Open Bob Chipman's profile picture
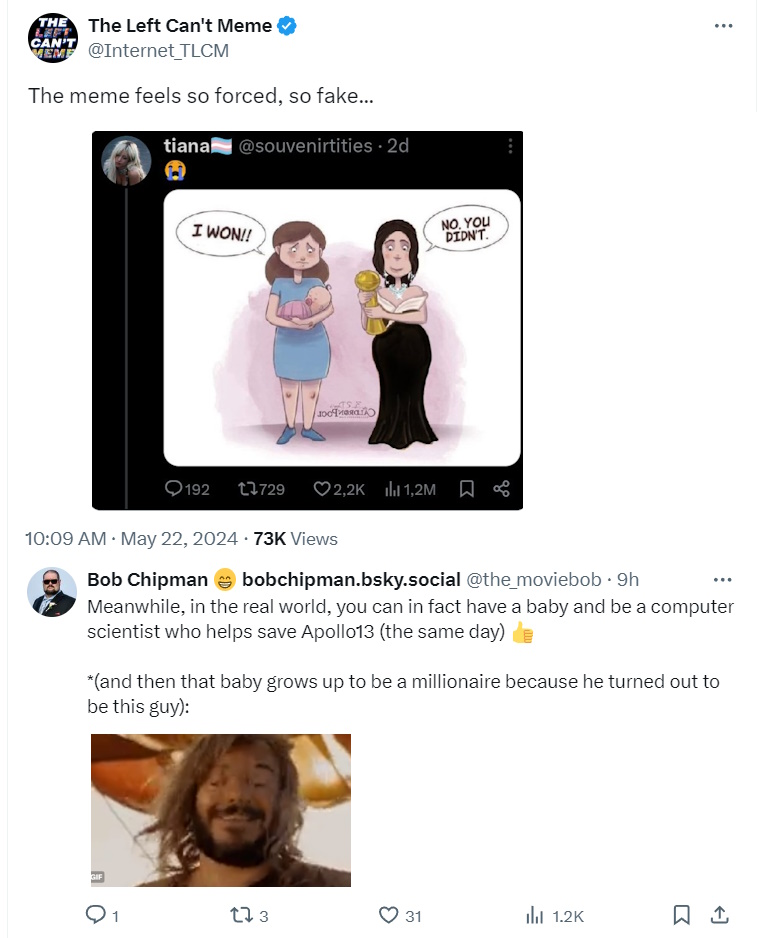Image resolution: width=764 pixels, height=938 pixels. click(51, 592)
